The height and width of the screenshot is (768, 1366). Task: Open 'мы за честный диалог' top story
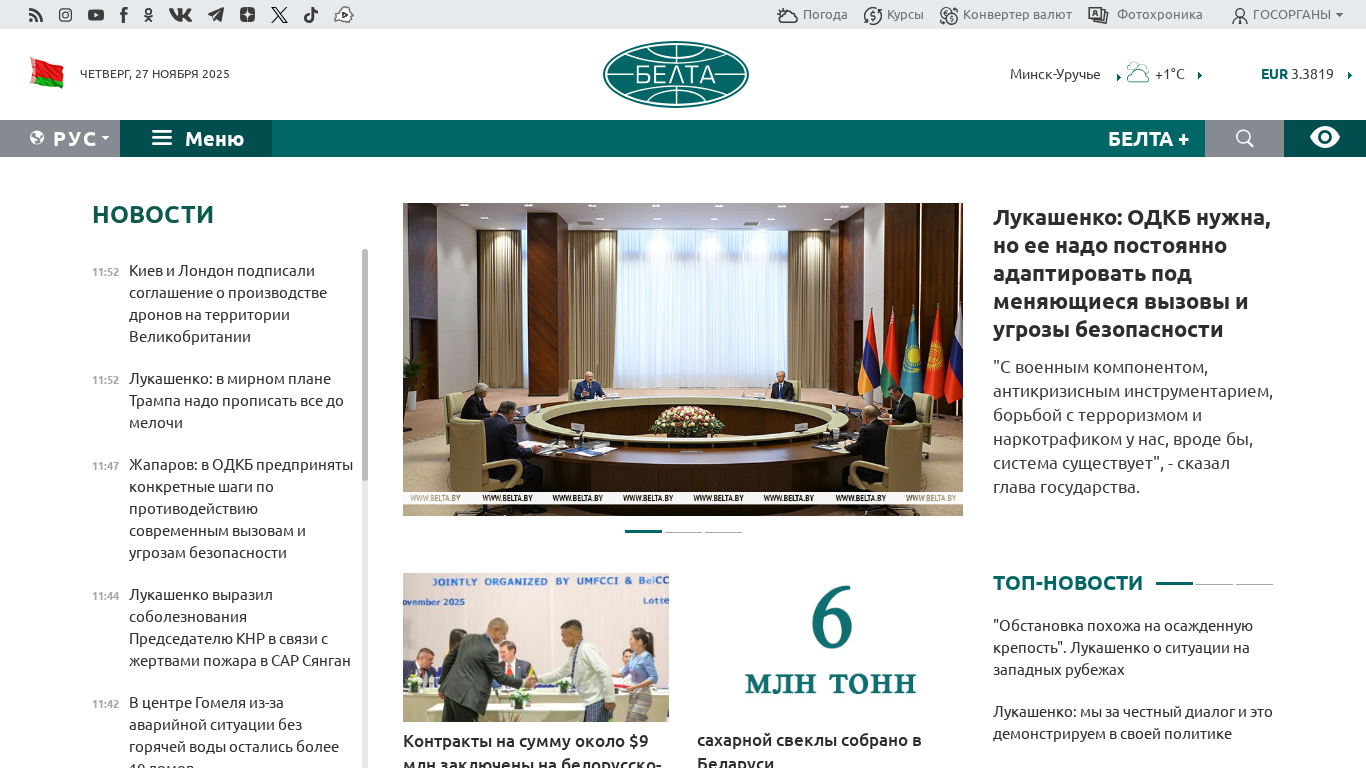pyautogui.click(x=1133, y=723)
